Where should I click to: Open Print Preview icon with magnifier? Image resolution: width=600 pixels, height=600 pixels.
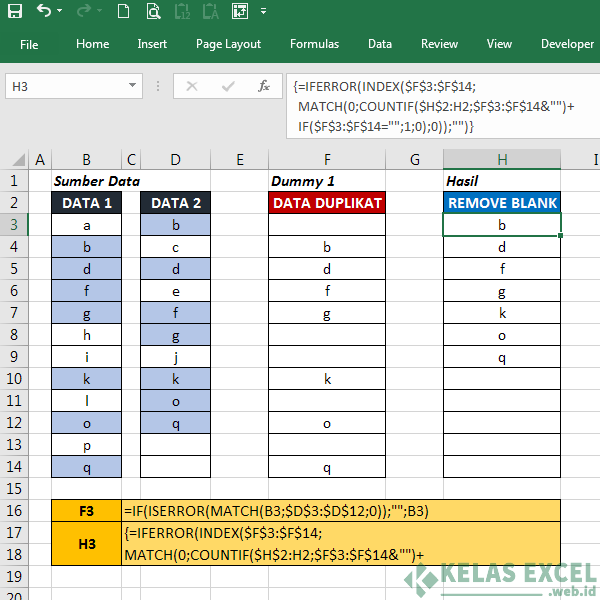click(x=153, y=11)
